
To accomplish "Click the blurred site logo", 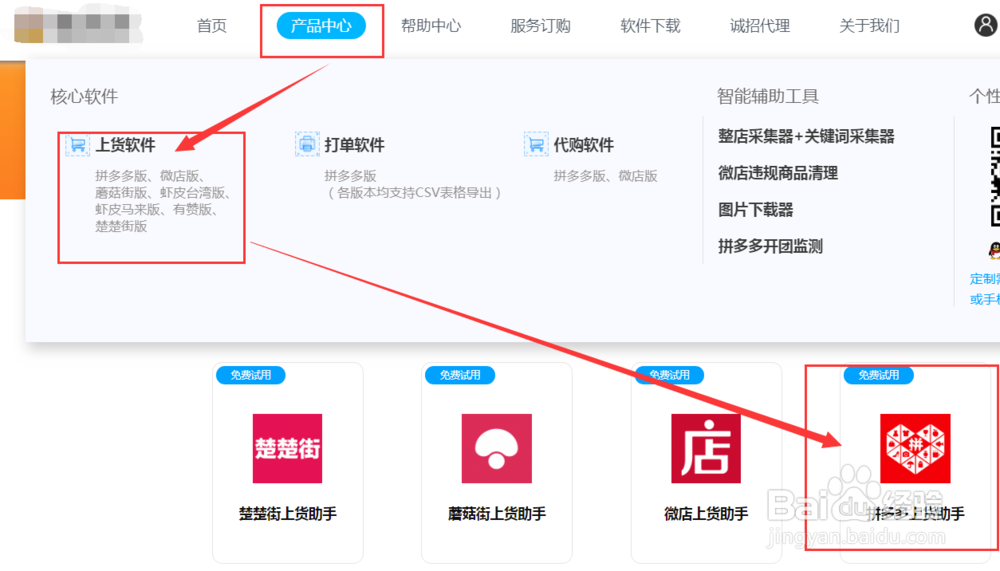I will click(78, 26).
